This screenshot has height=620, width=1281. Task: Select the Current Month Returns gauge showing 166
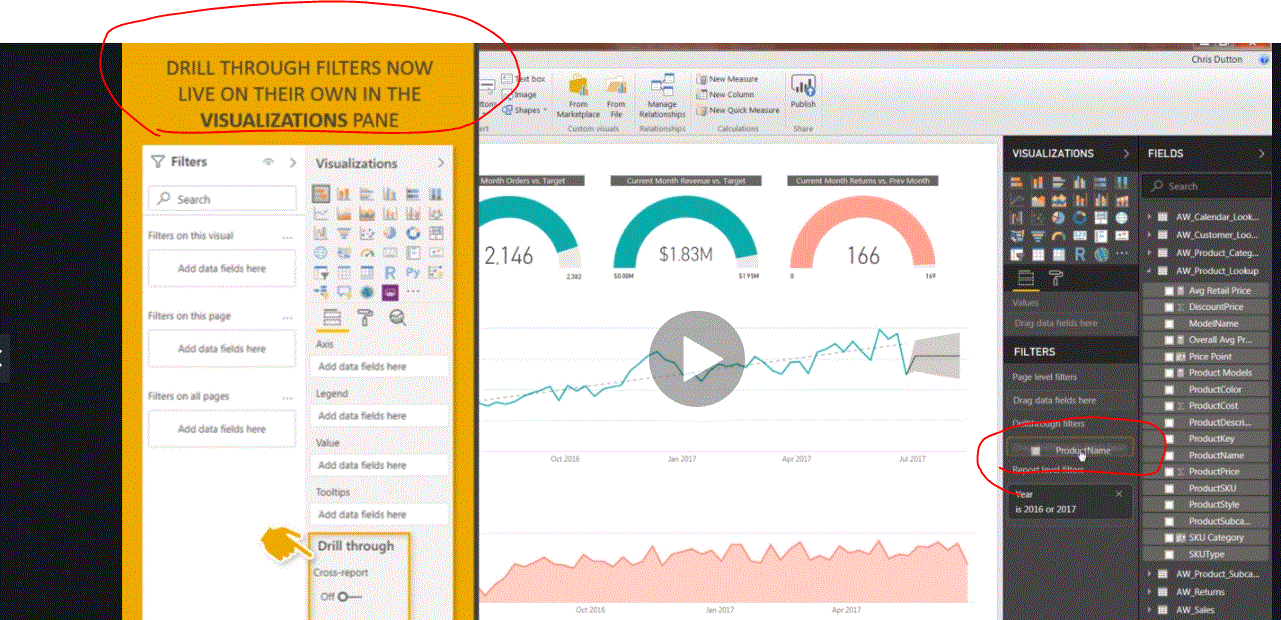862,232
